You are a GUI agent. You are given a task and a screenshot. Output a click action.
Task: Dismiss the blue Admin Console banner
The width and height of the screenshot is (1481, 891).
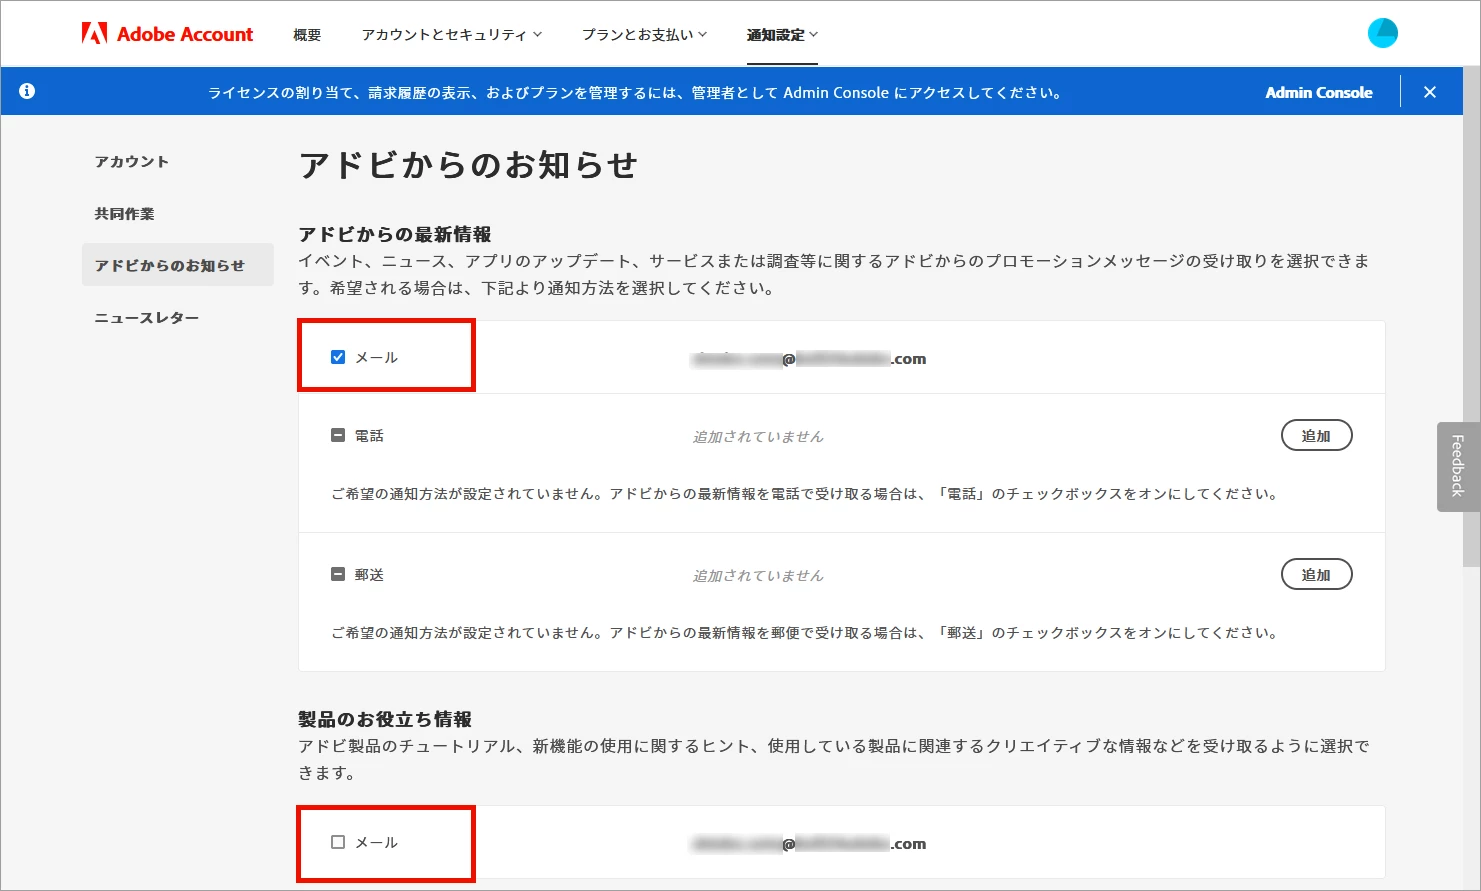tap(1430, 92)
